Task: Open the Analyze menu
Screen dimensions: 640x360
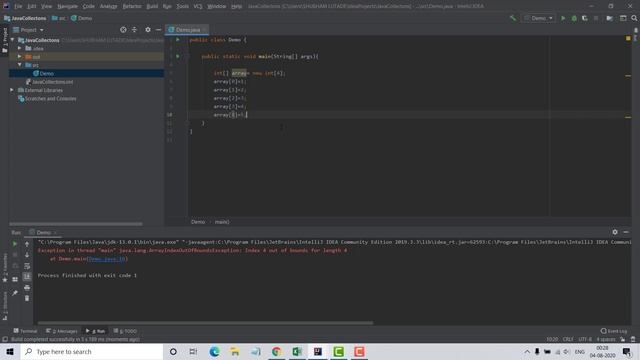Action: (109, 6)
